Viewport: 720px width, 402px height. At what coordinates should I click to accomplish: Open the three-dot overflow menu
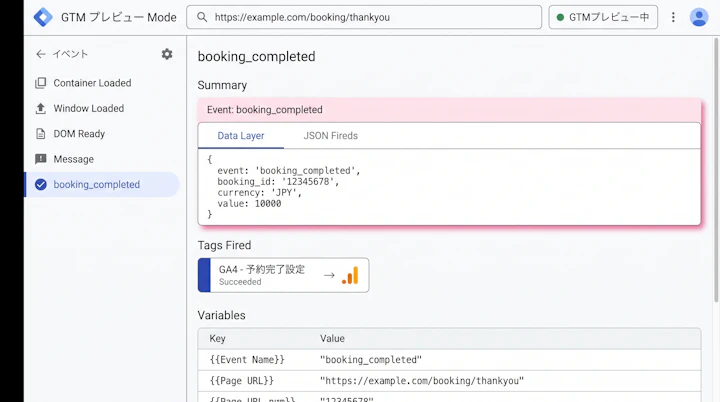(673, 17)
